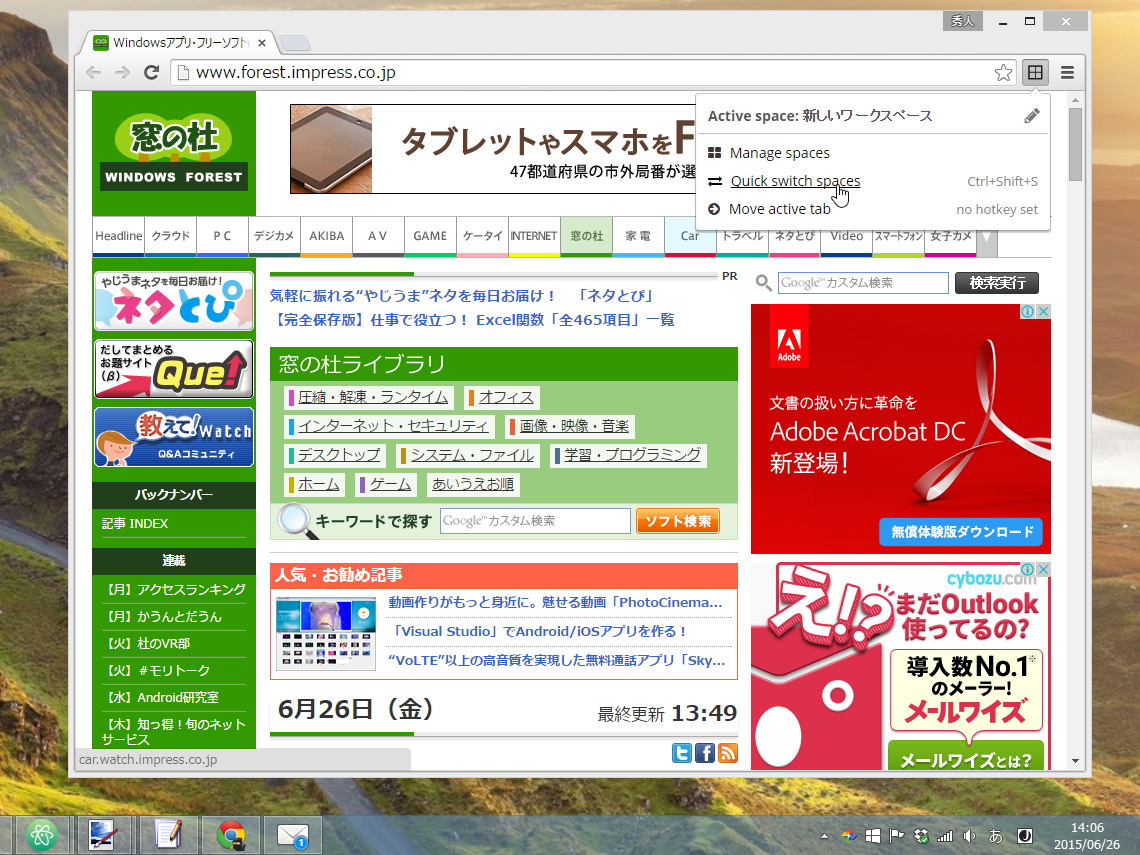The image size is (1140, 855).
Task: Open the notepad app in taskbar
Action: [169, 835]
